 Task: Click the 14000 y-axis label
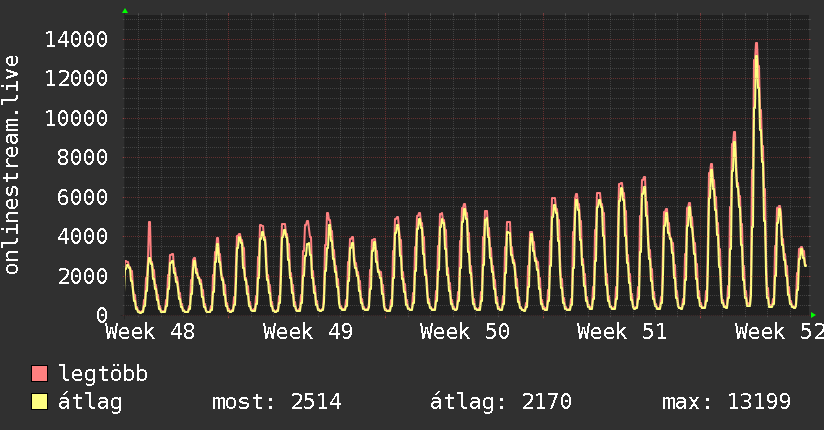click(x=77, y=39)
